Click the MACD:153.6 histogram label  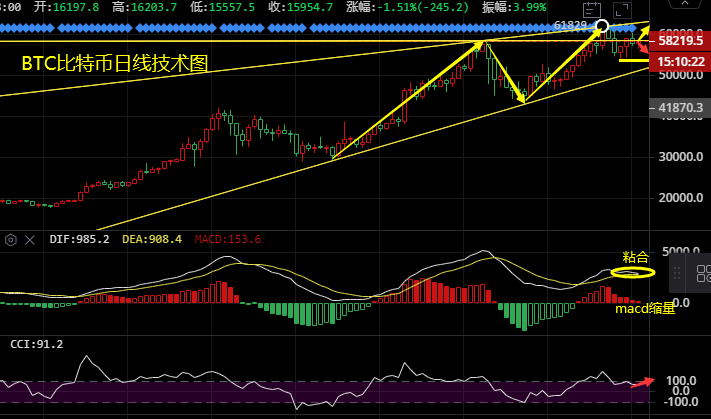(x=228, y=239)
